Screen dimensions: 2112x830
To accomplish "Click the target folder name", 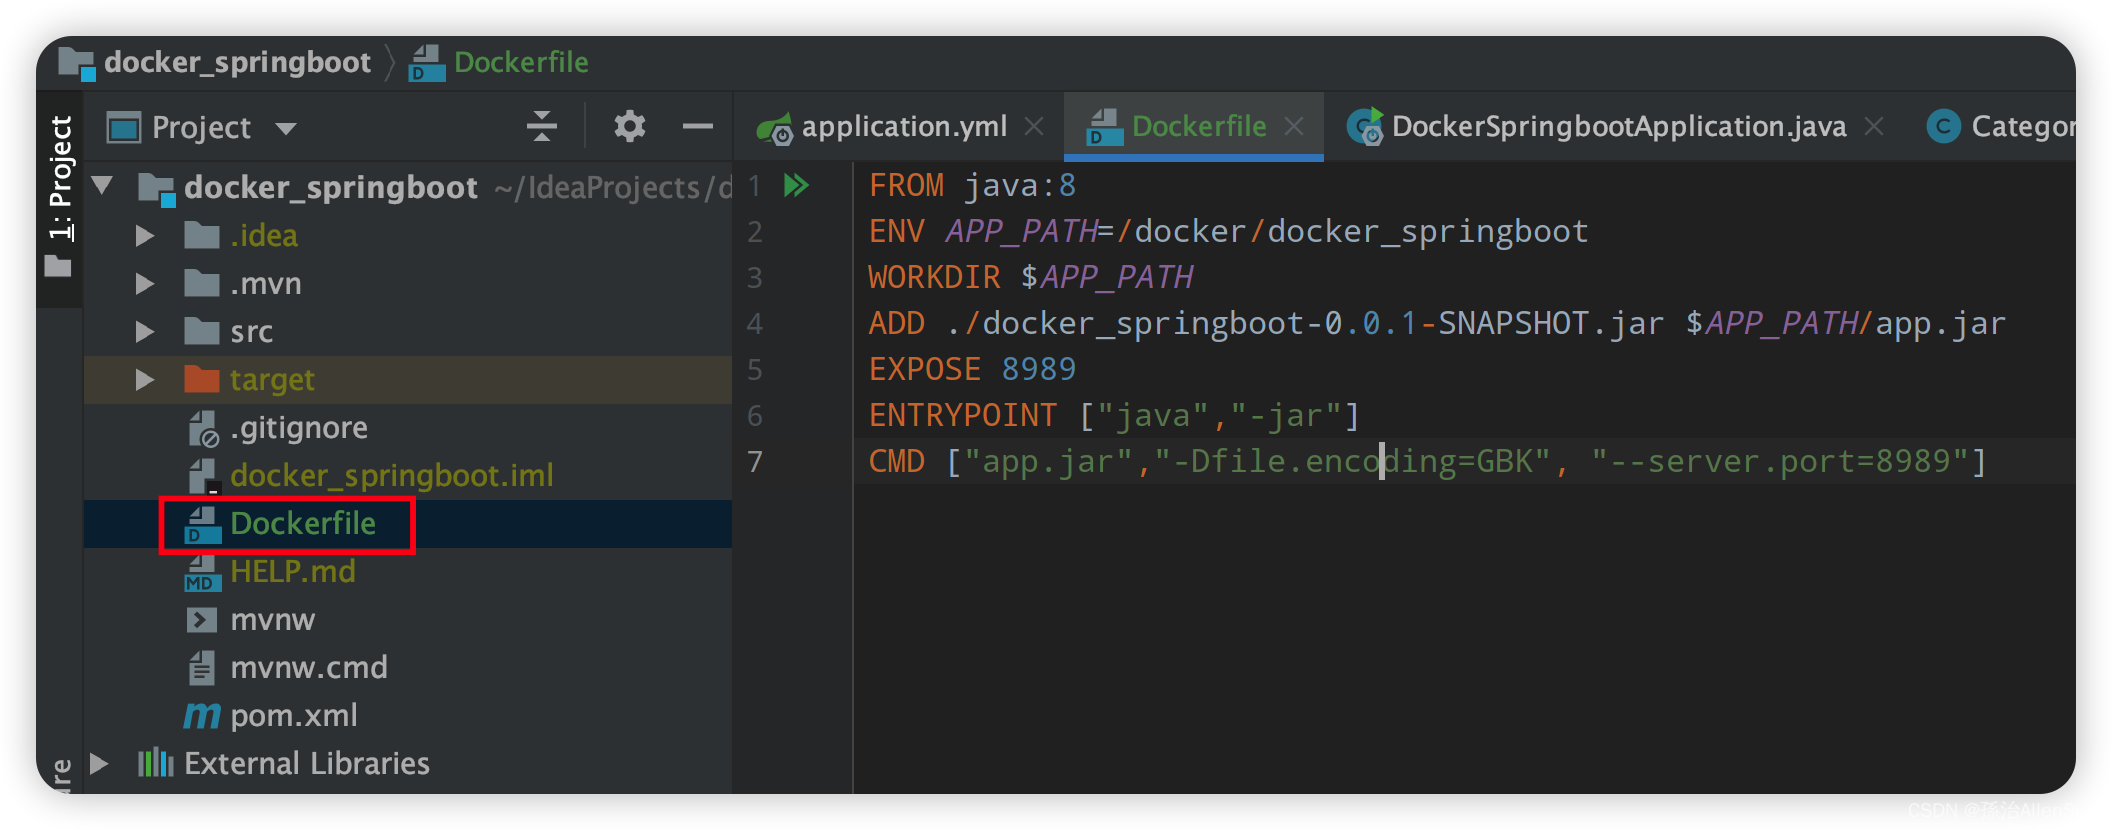I will pyautogui.click(x=272, y=380).
